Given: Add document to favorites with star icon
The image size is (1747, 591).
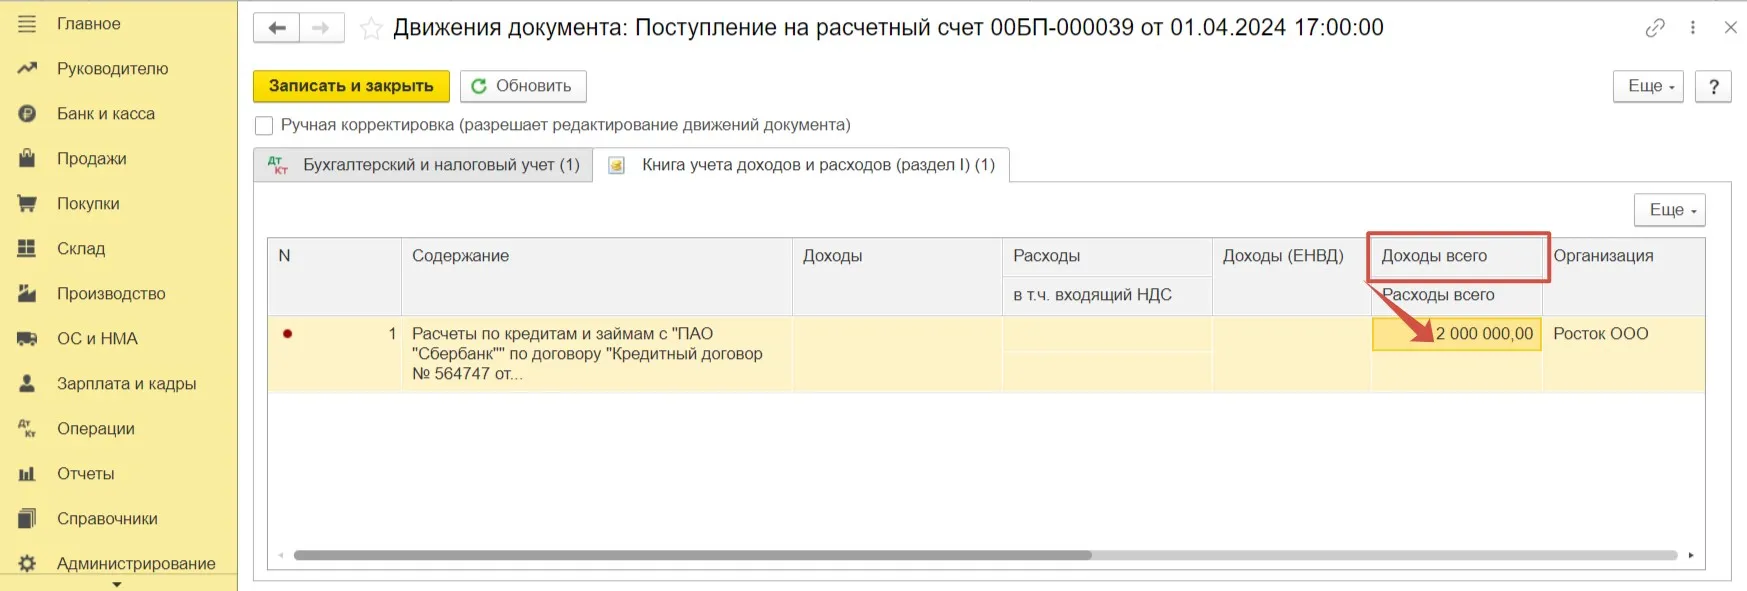Looking at the screenshot, I should tap(371, 29).
